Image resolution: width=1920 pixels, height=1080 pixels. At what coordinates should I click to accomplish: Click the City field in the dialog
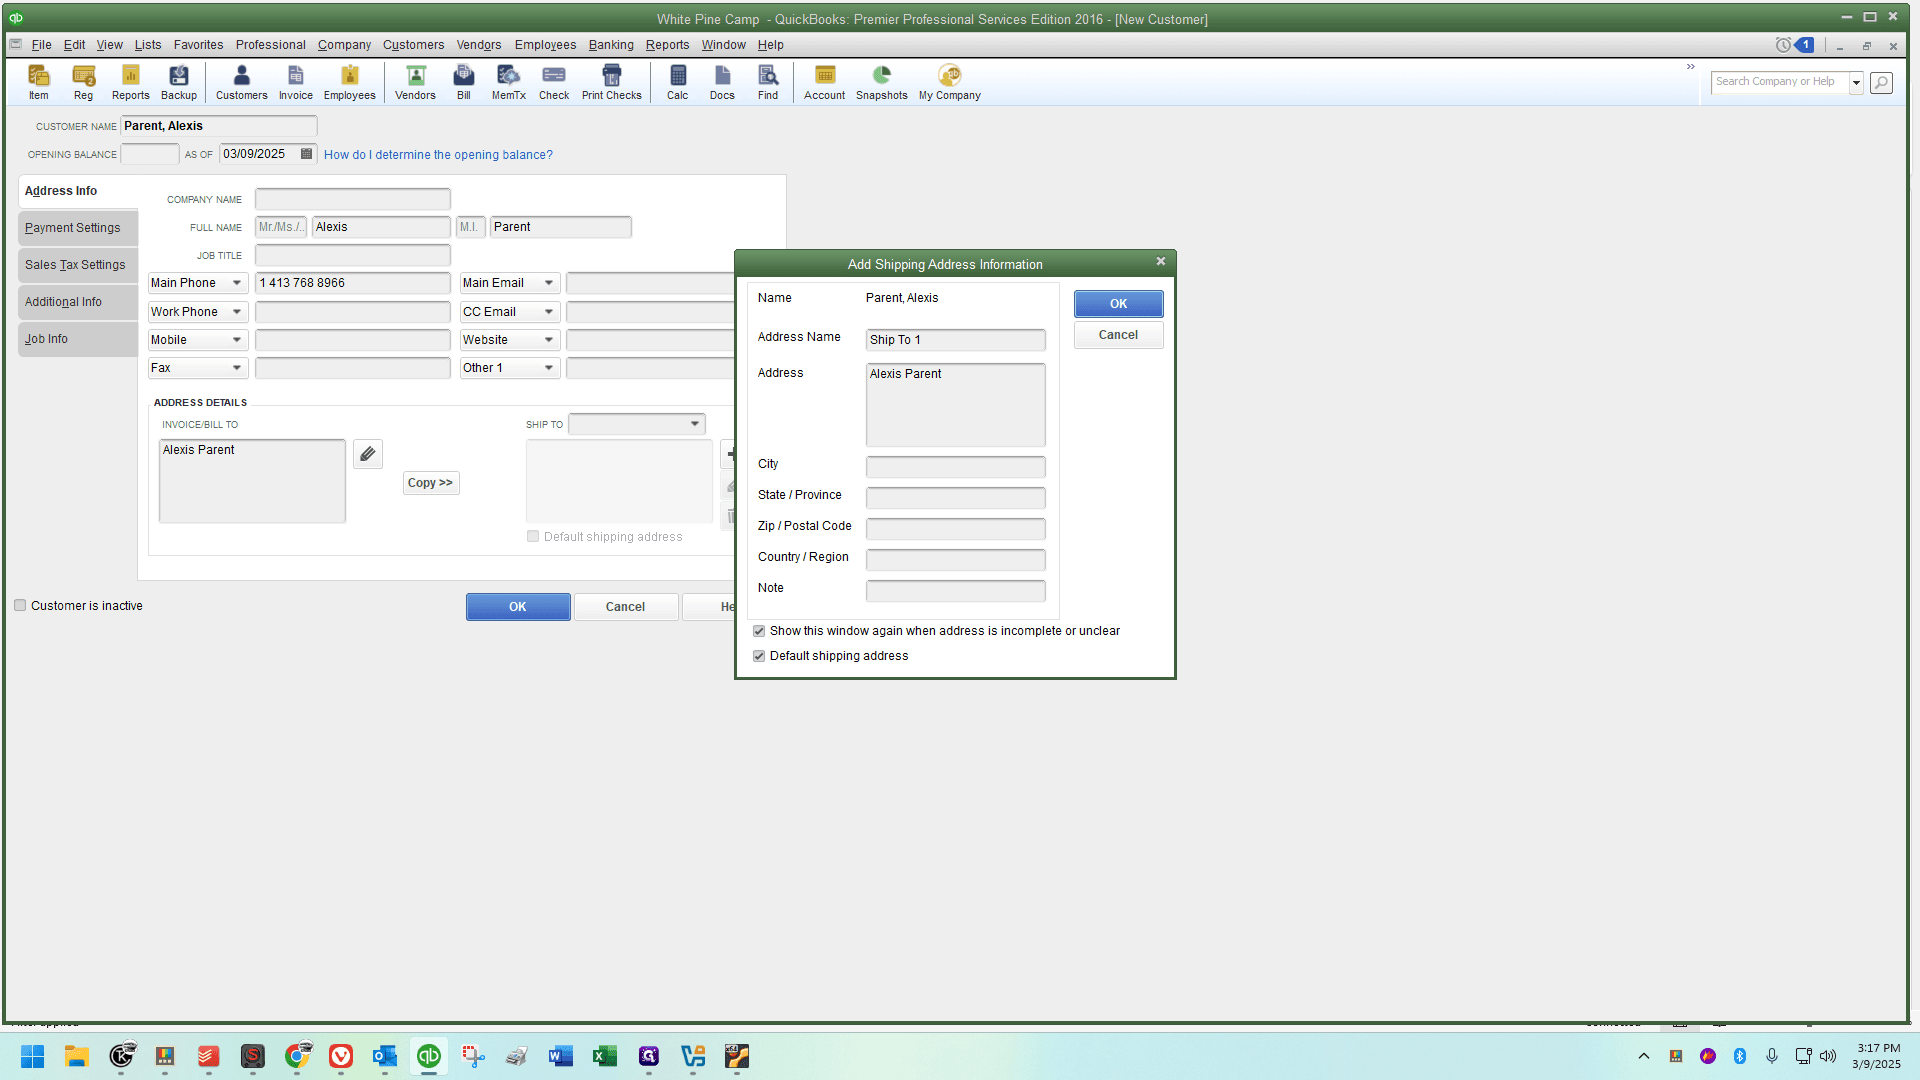point(955,467)
